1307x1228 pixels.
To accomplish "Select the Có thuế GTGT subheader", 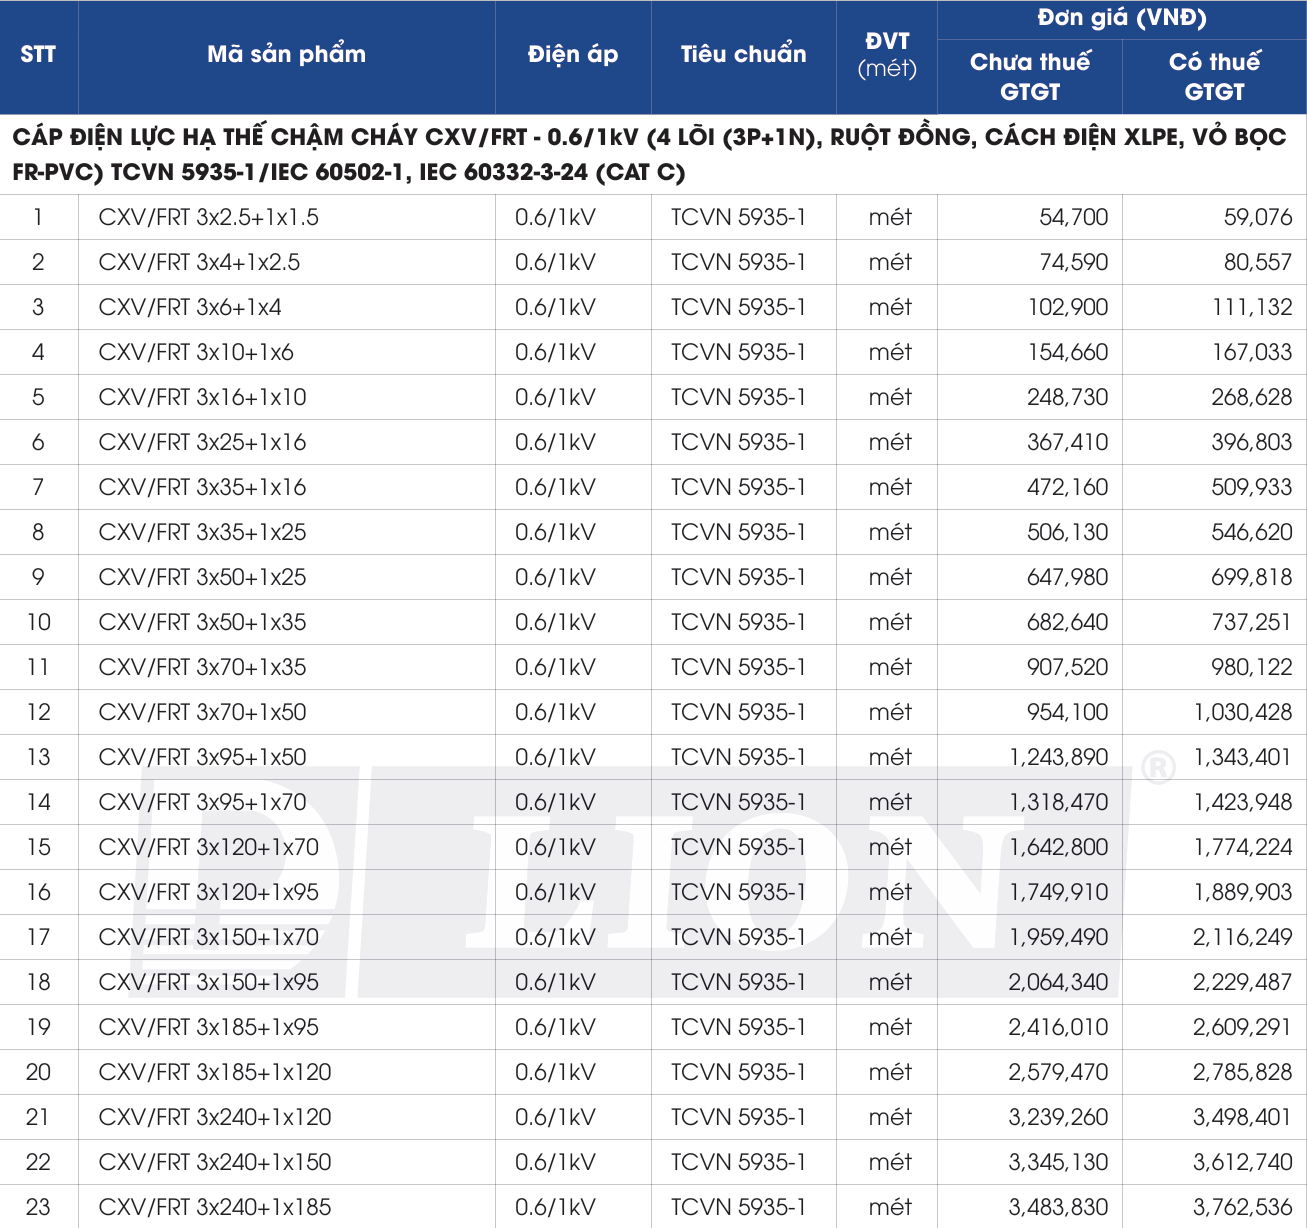I will pyautogui.click(x=1214, y=76).
